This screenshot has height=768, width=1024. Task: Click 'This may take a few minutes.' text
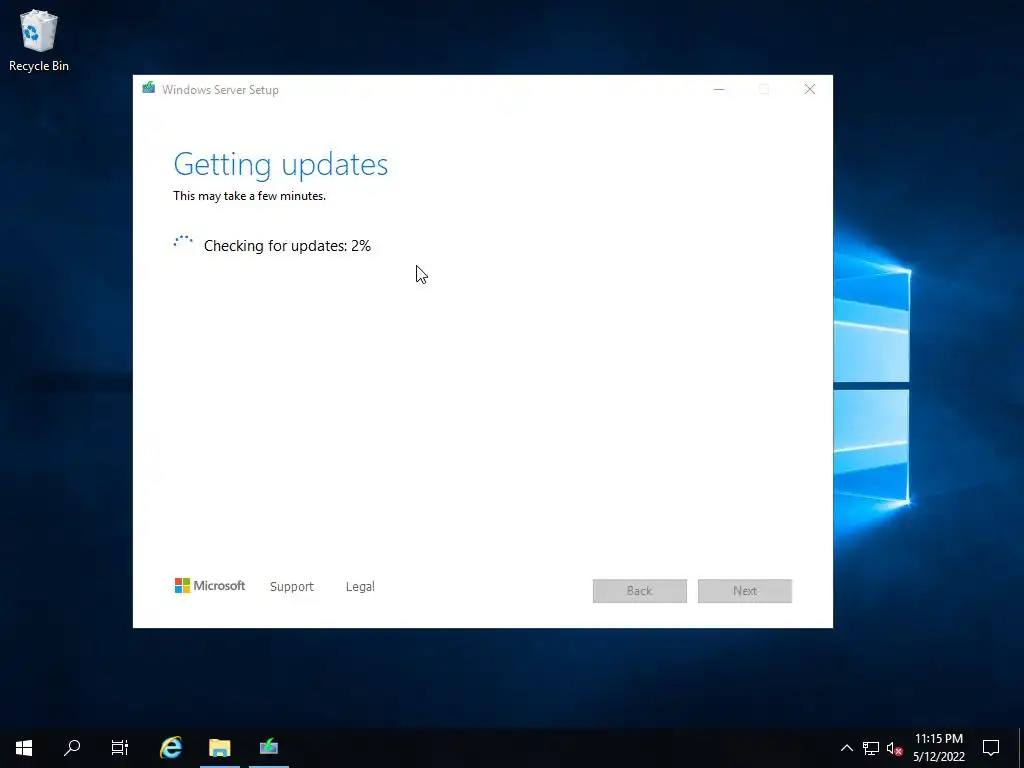click(249, 196)
